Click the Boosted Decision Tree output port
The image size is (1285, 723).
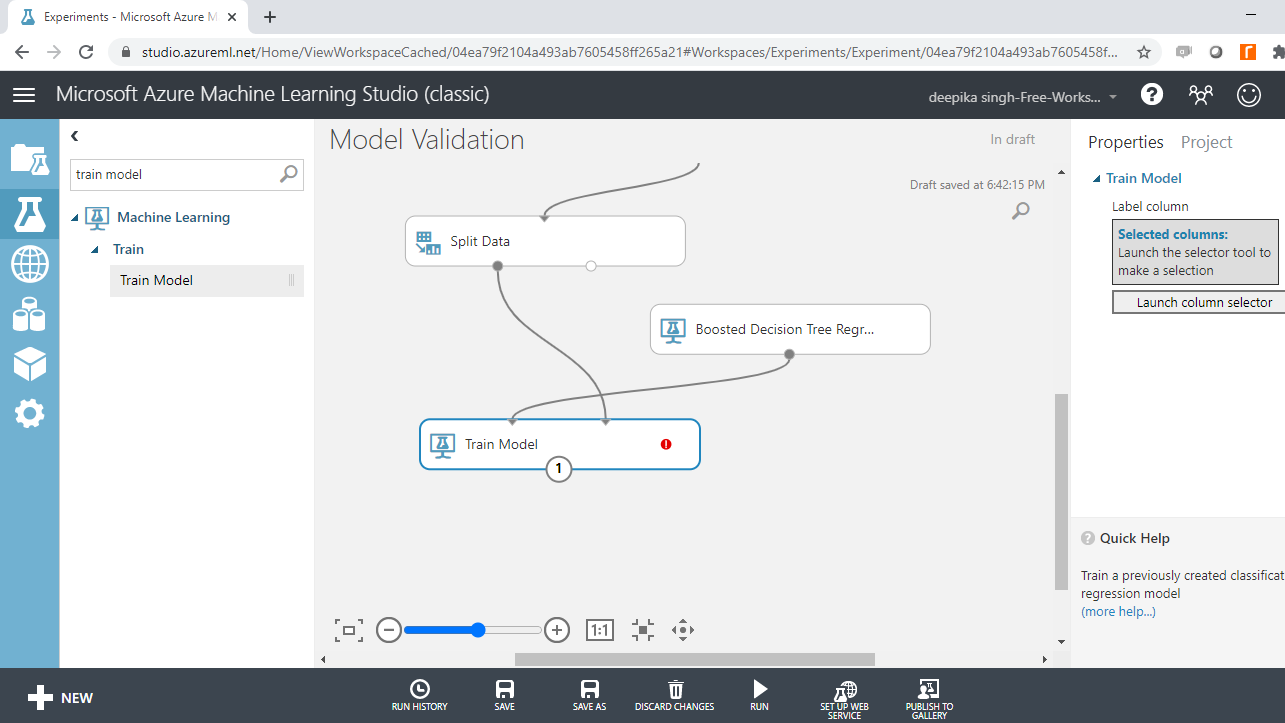pyautogui.click(x=789, y=354)
